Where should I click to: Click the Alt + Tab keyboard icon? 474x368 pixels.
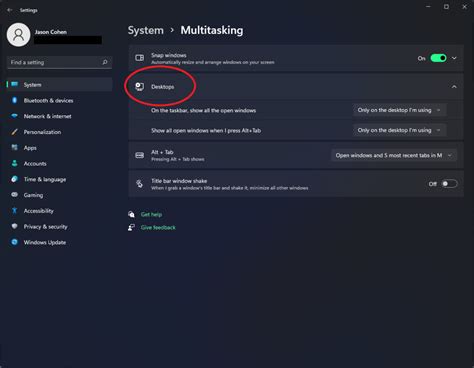(x=140, y=155)
